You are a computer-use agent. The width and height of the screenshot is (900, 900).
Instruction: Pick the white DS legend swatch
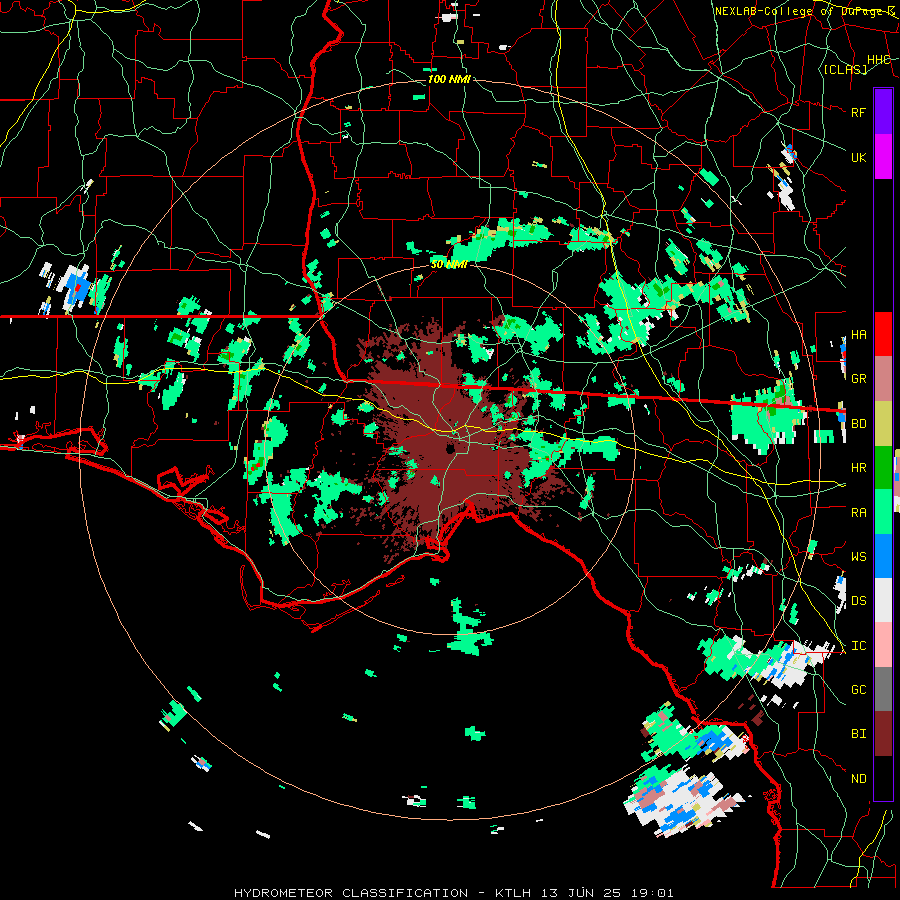[x=883, y=600]
